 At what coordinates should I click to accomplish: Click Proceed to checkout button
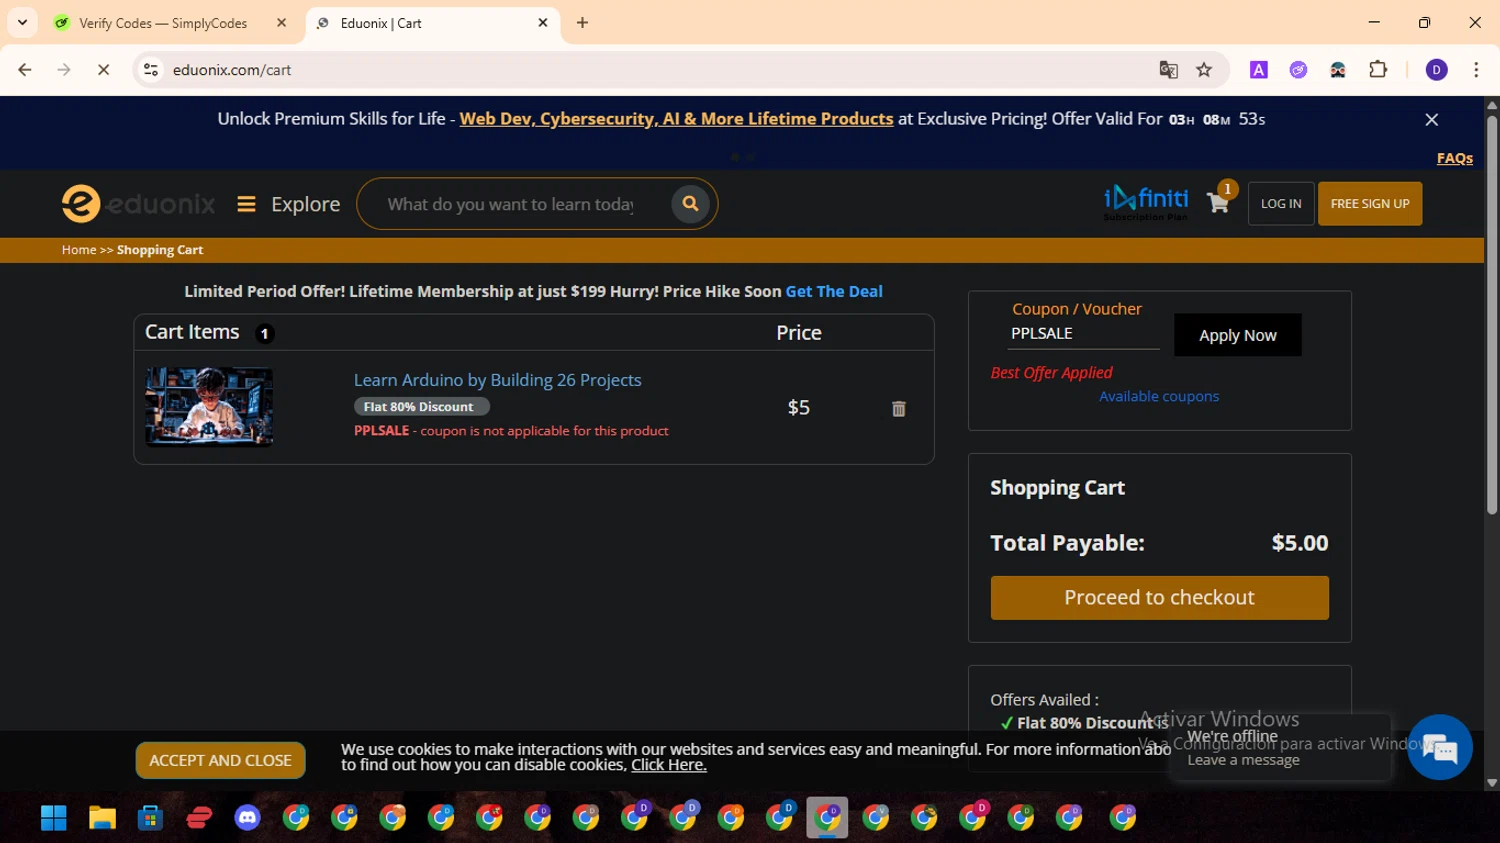[1160, 598]
